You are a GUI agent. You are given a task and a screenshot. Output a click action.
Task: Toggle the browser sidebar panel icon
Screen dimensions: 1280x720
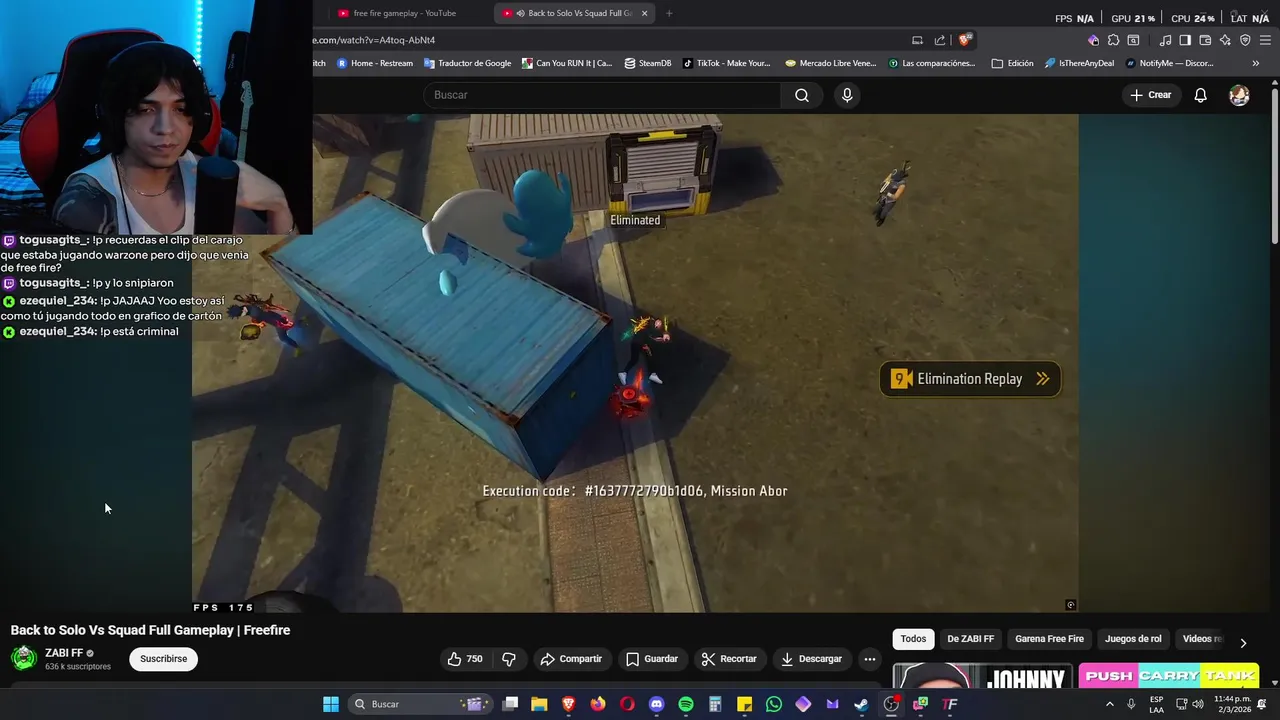1185,40
